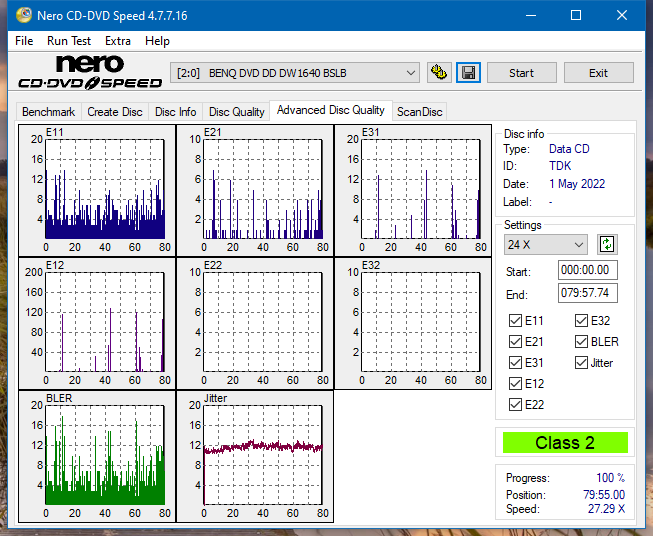Click the E21 error graph
The height and width of the screenshot is (536, 653).
255,191
